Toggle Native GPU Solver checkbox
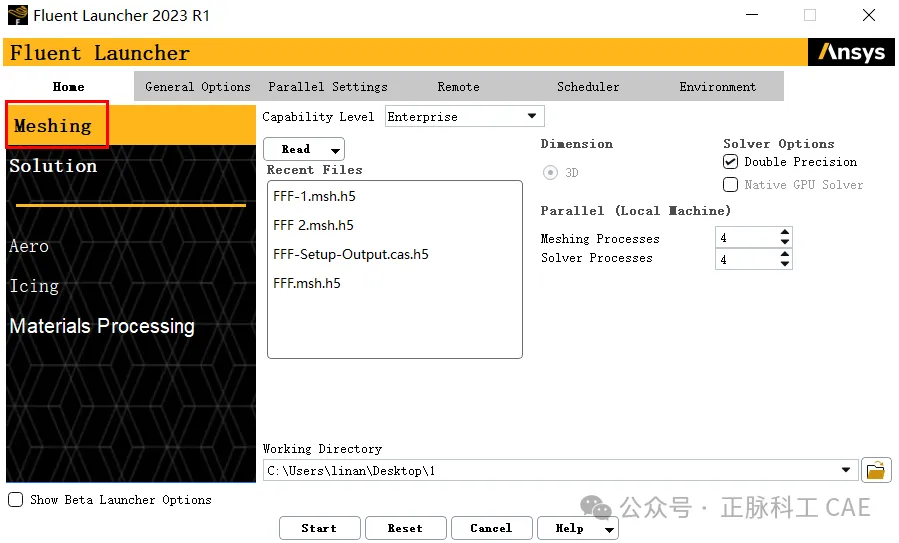The image size is (899, 543). point(730,185)
